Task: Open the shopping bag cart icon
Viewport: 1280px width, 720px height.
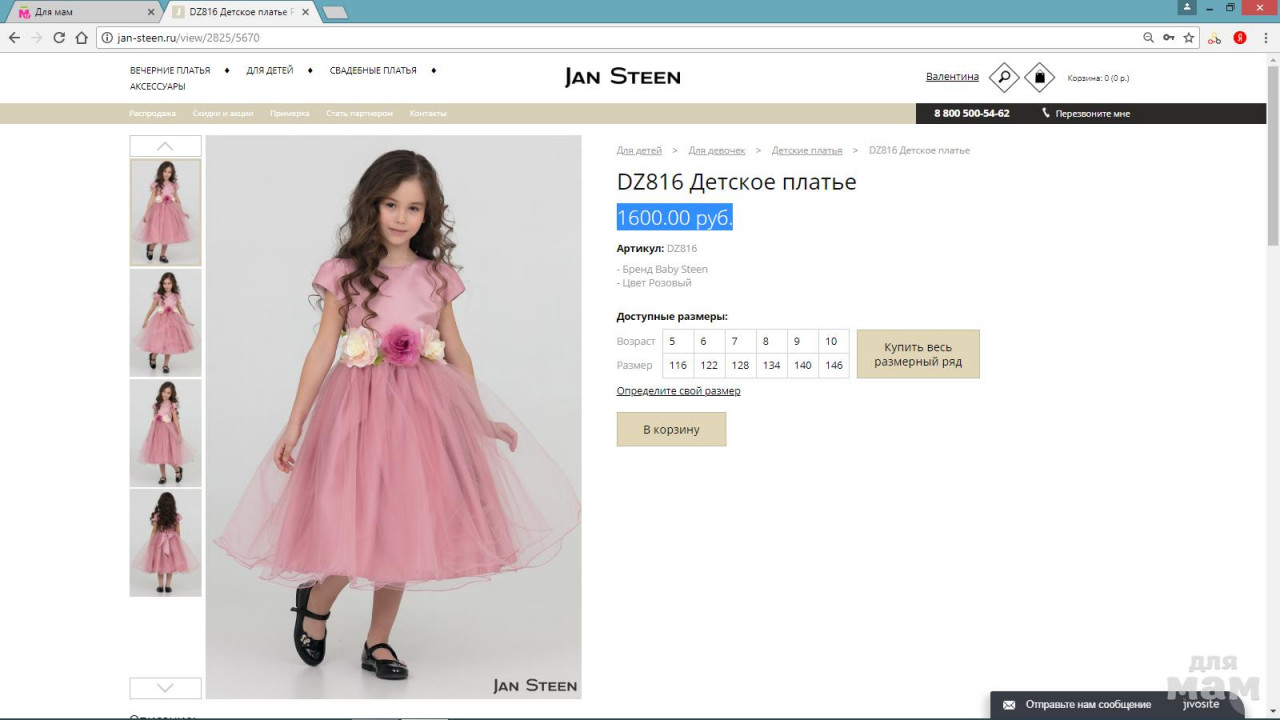Action: click(x=1039, y=77)
